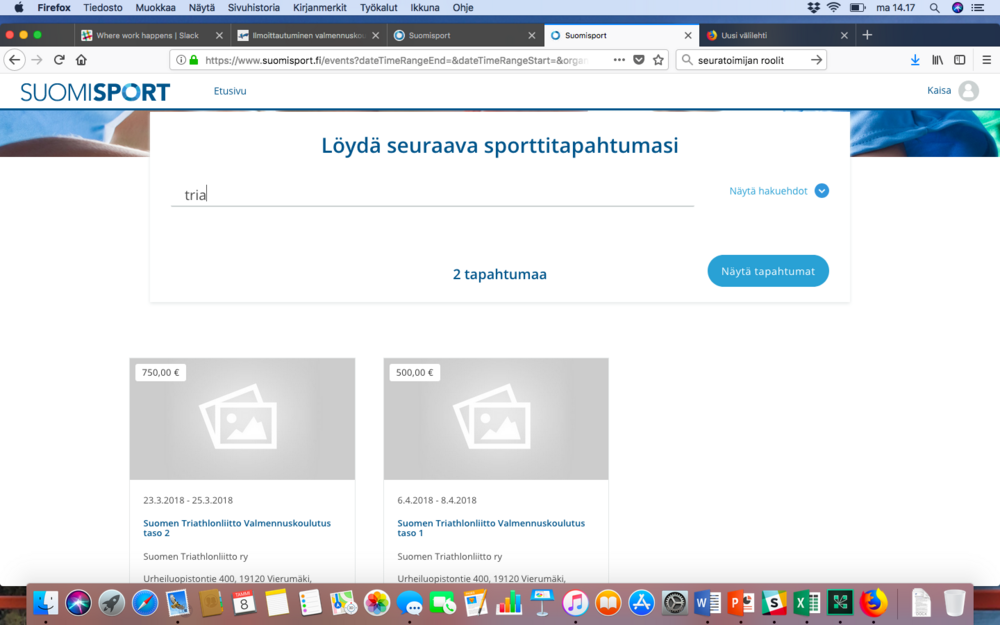The image size is (1000, 625).
Task: Open the Firefox application menu
Action: pyautogui.click(x=54, y=8)
